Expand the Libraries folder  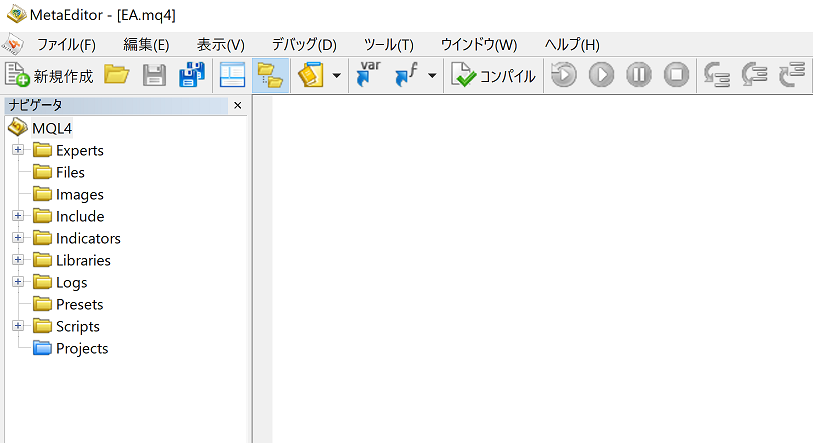[x=18, y=259]
